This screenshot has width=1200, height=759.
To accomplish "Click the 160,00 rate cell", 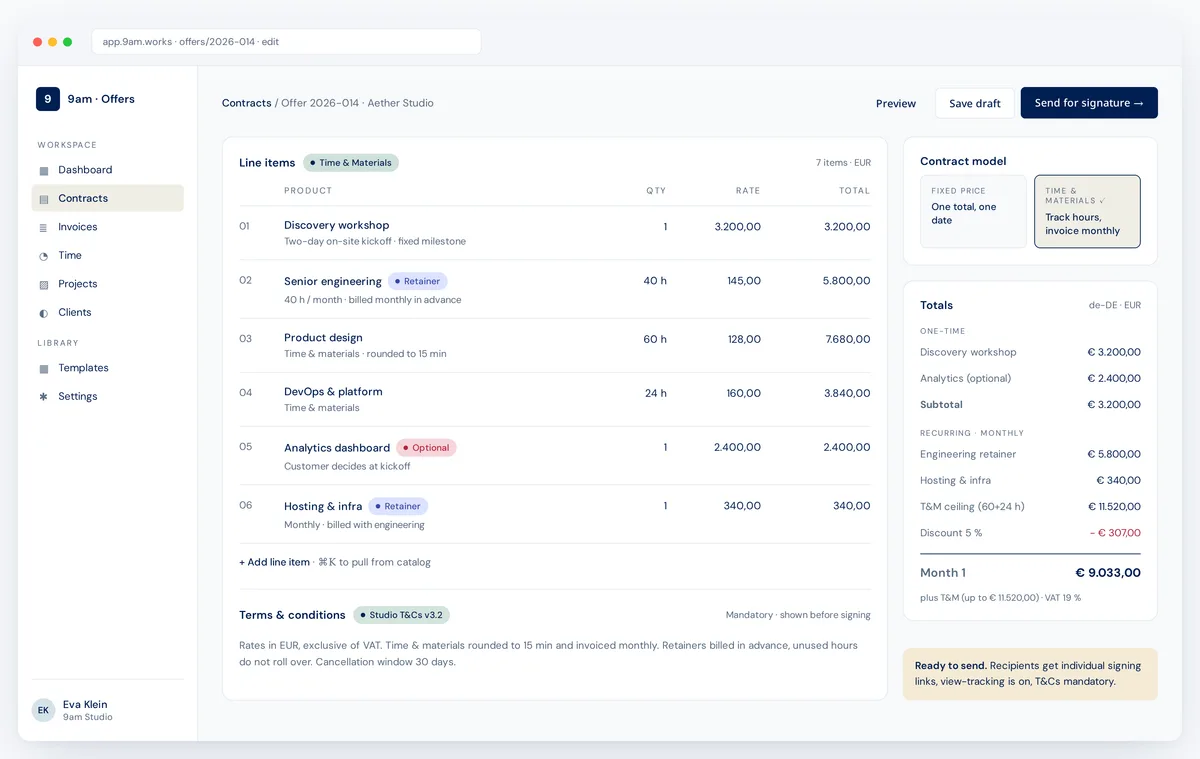I will tap(744, 393).
